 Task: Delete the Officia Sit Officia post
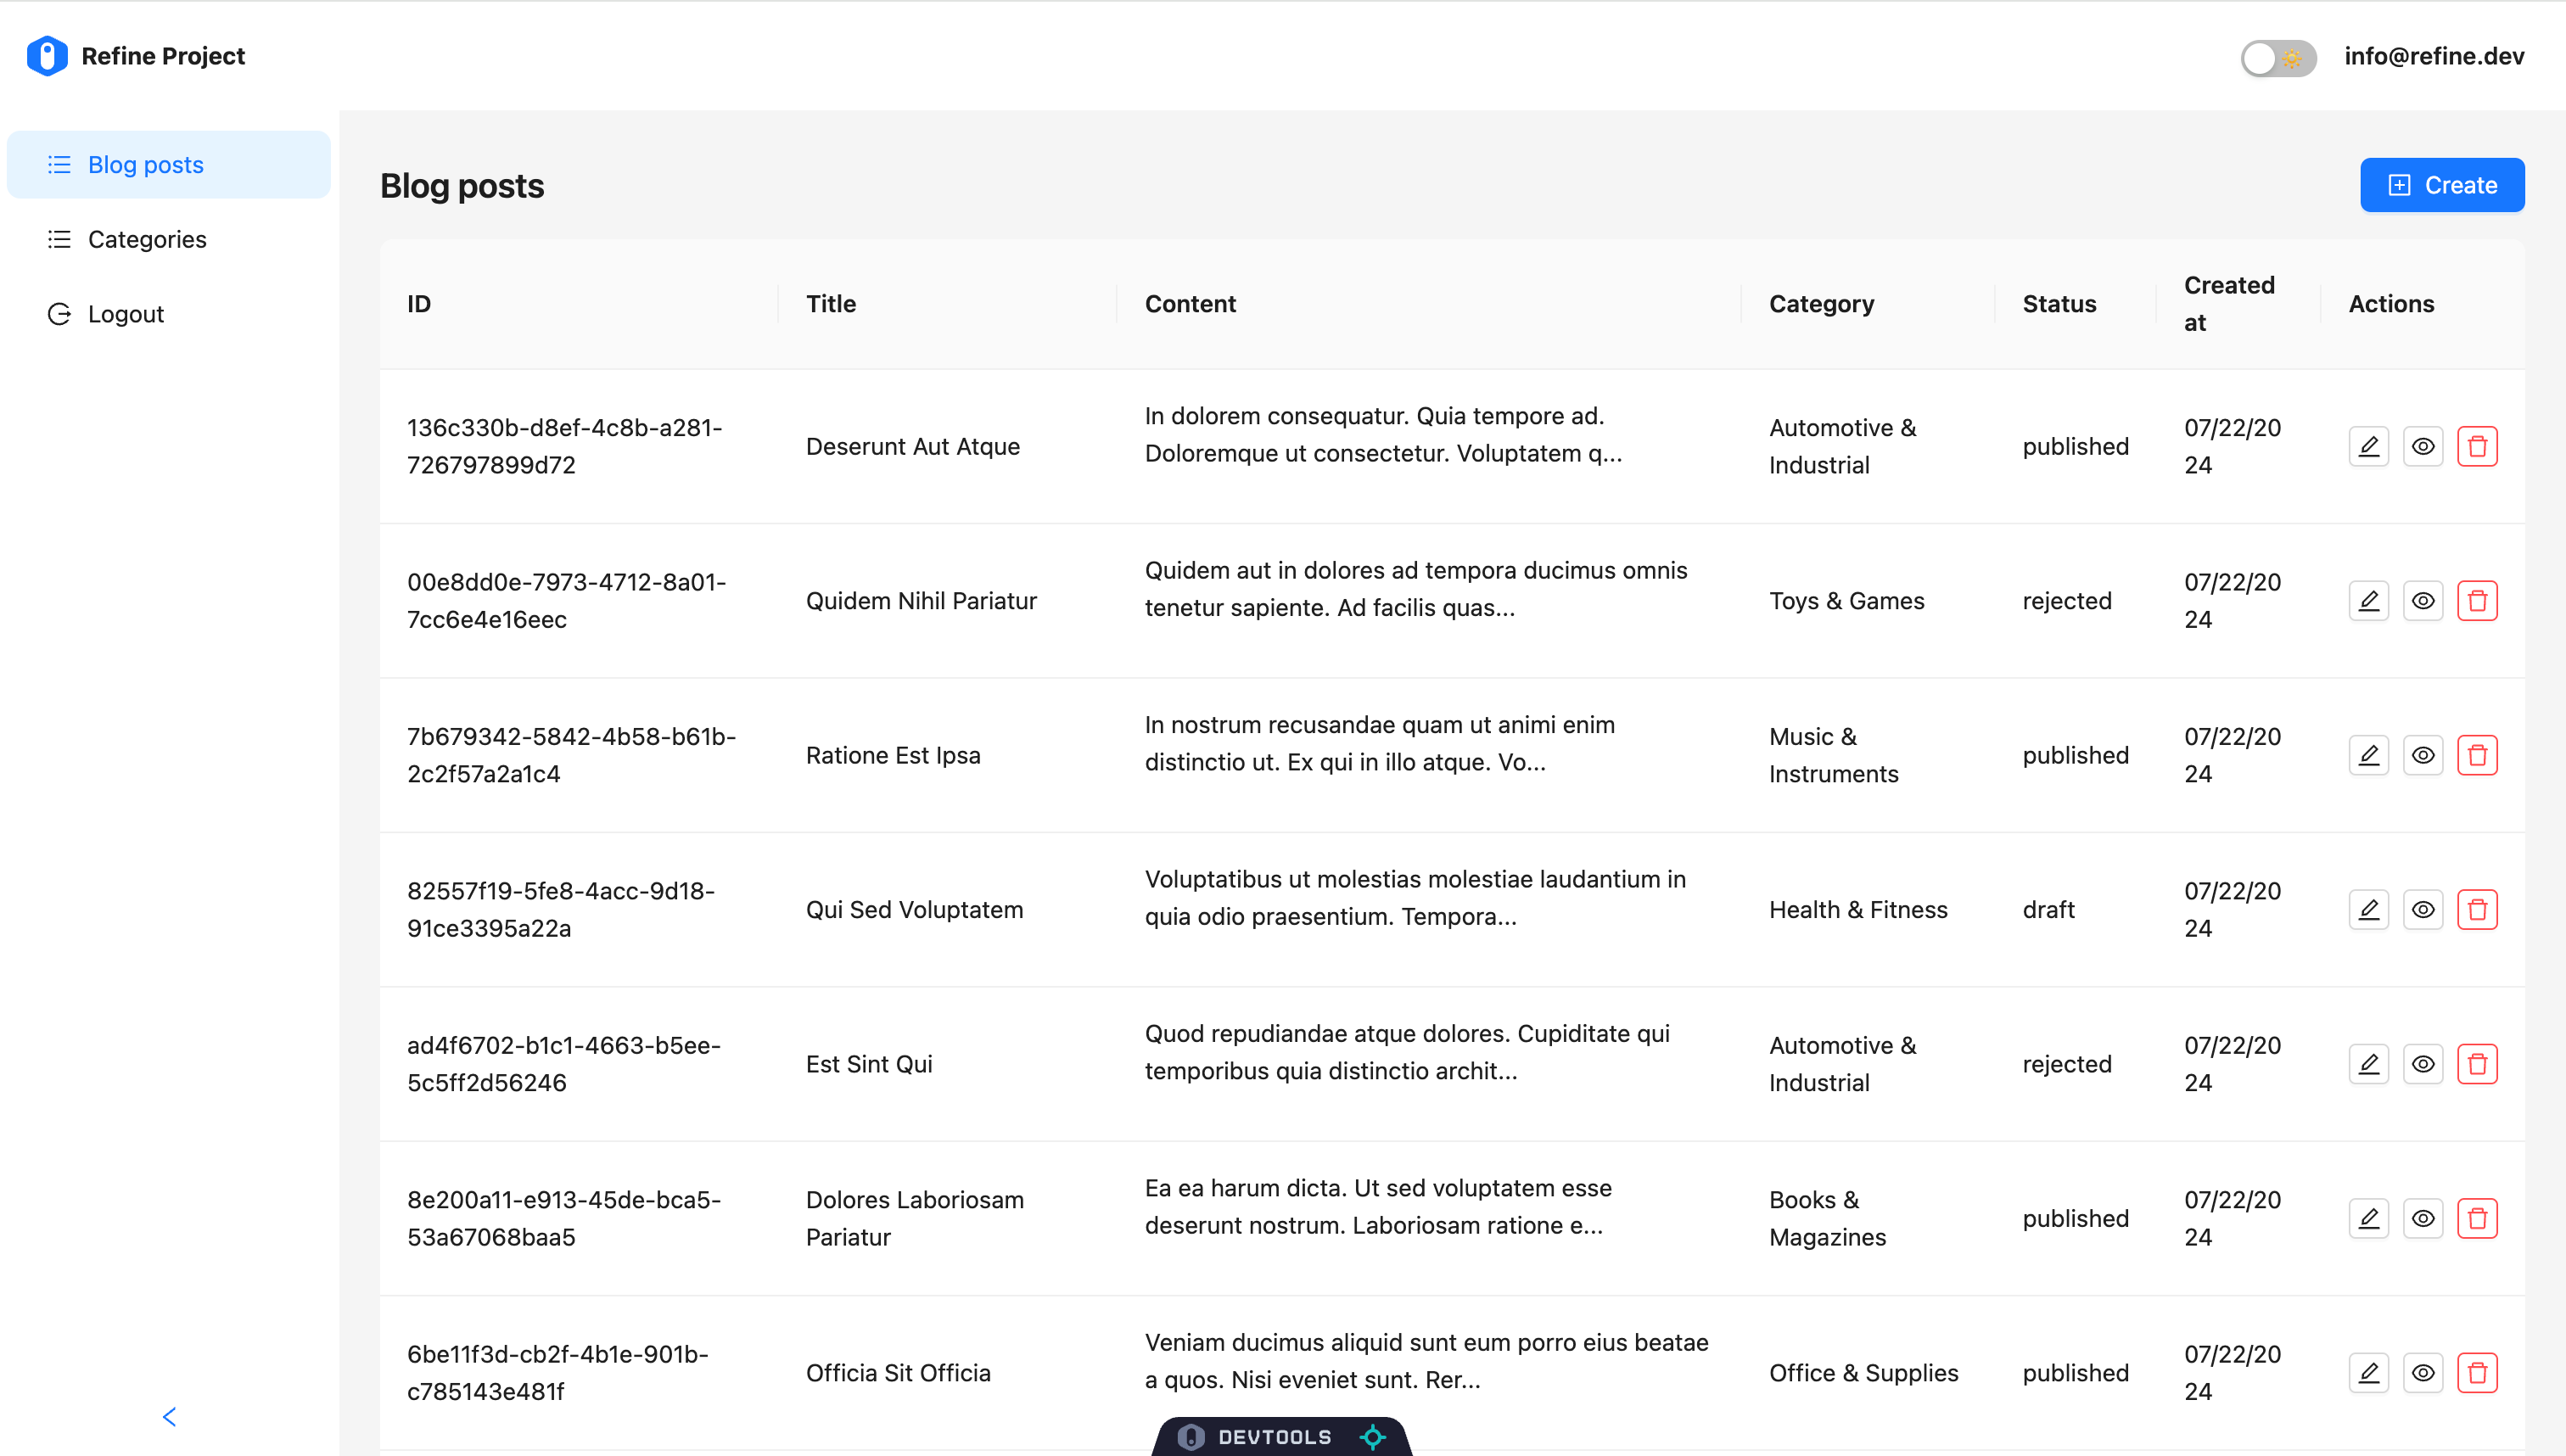click(2476, 1373)
